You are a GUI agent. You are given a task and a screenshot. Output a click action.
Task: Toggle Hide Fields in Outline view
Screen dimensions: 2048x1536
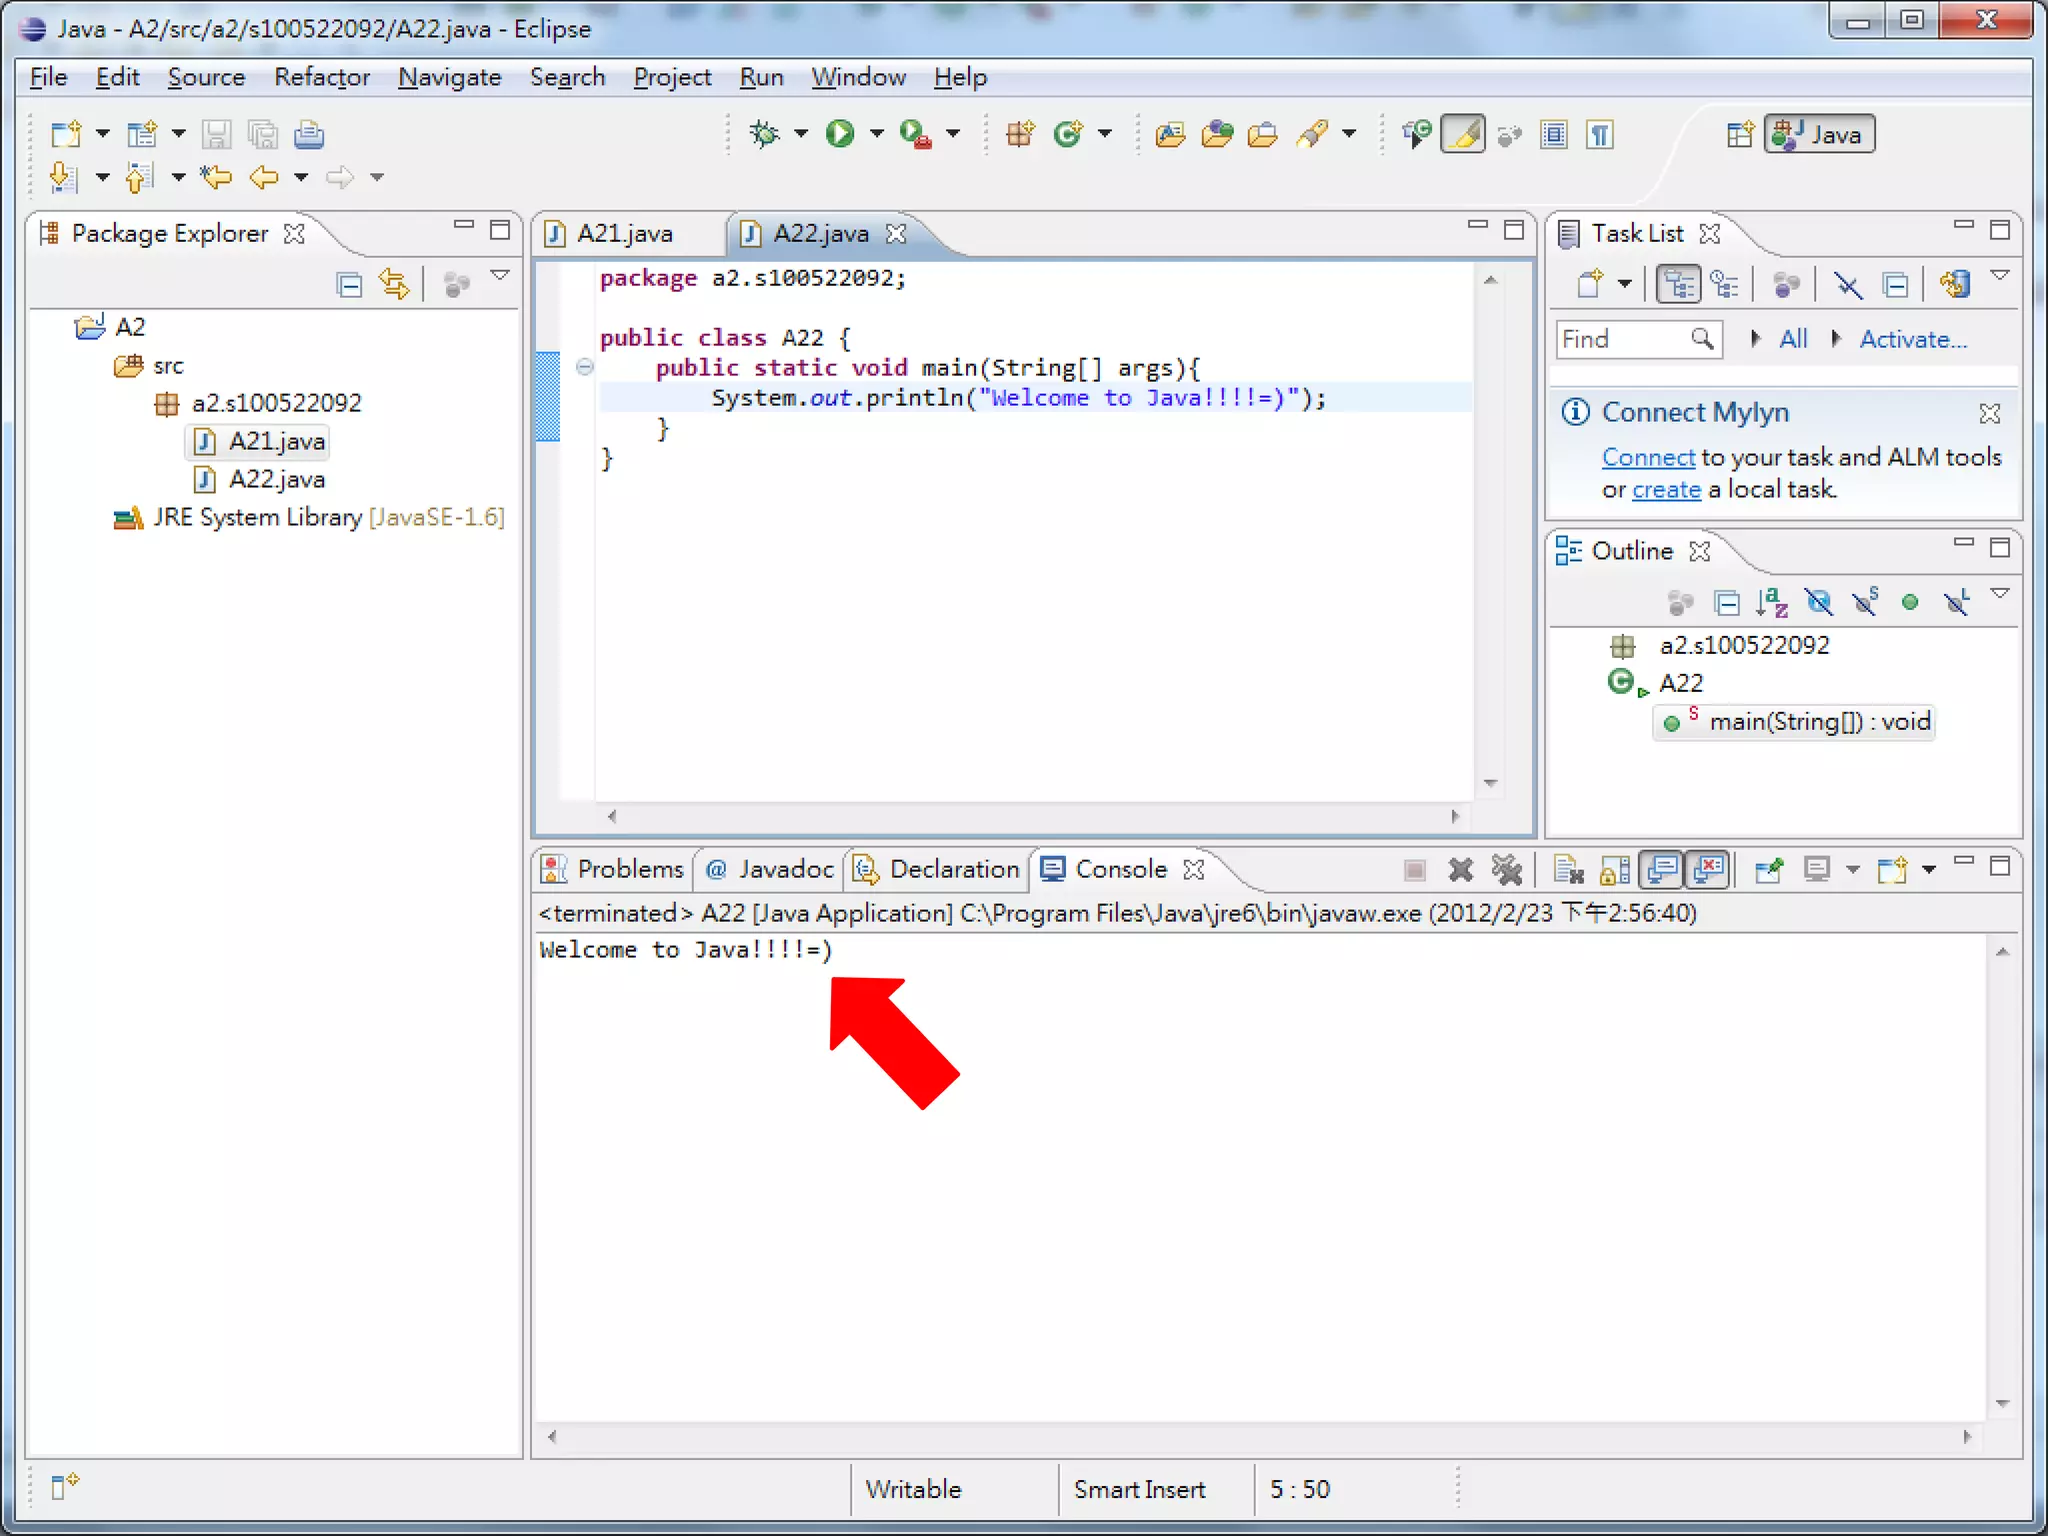point(1818,602)
